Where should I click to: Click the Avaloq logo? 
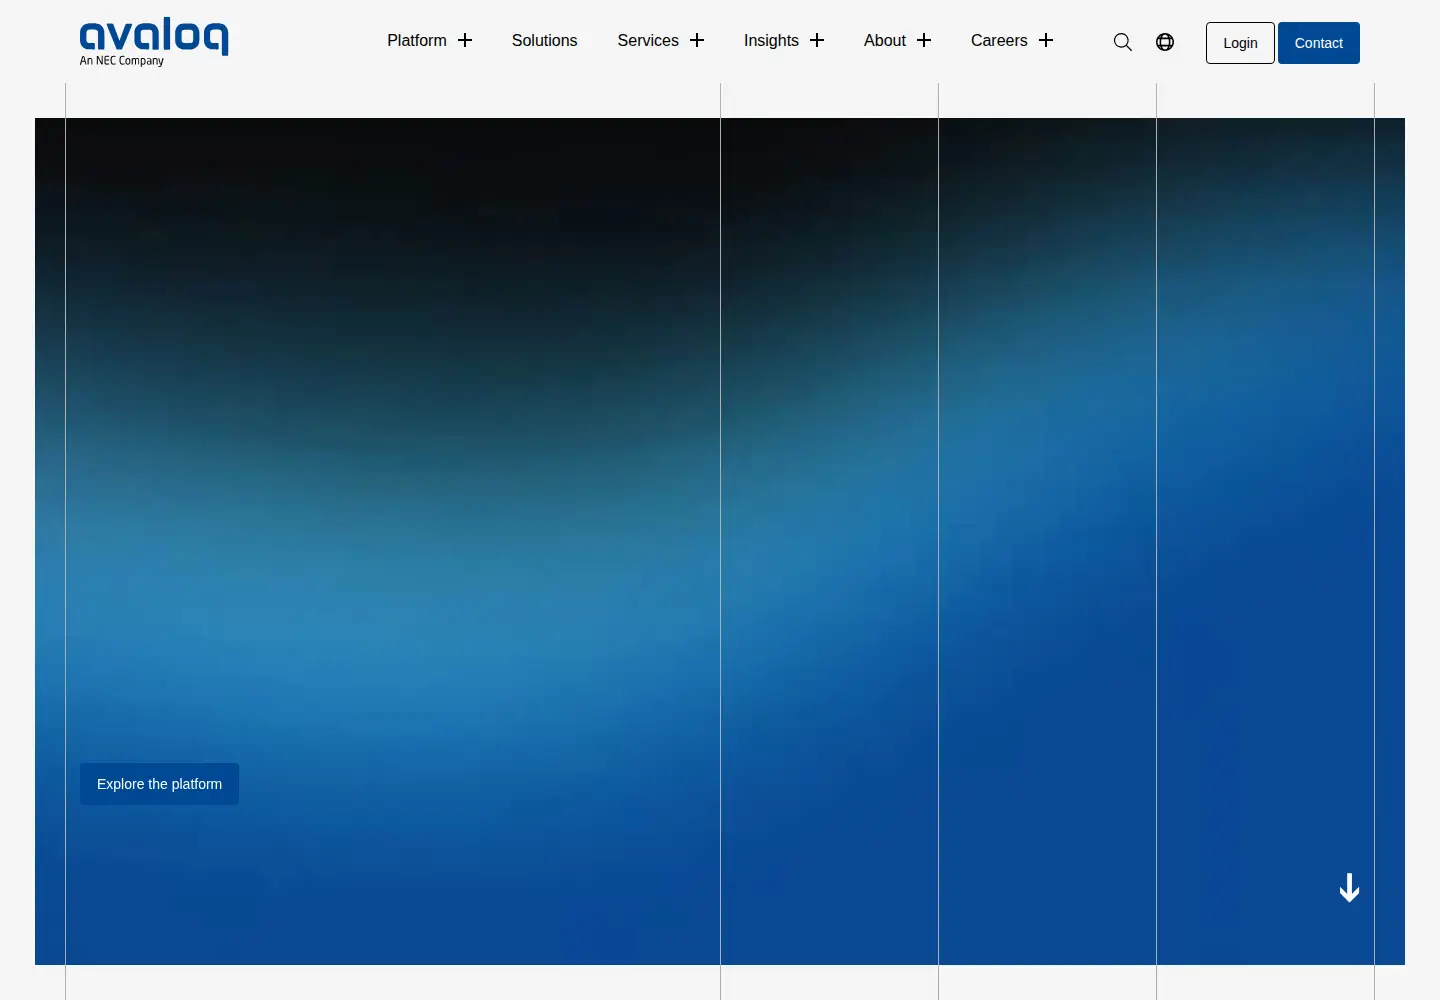154,42
